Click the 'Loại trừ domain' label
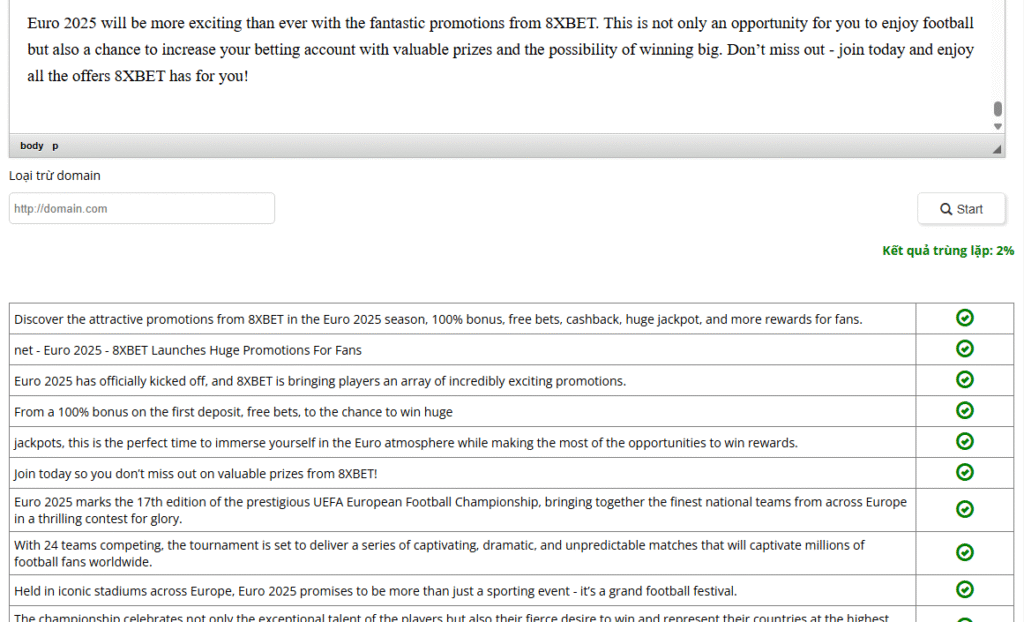 coord(55,176)
